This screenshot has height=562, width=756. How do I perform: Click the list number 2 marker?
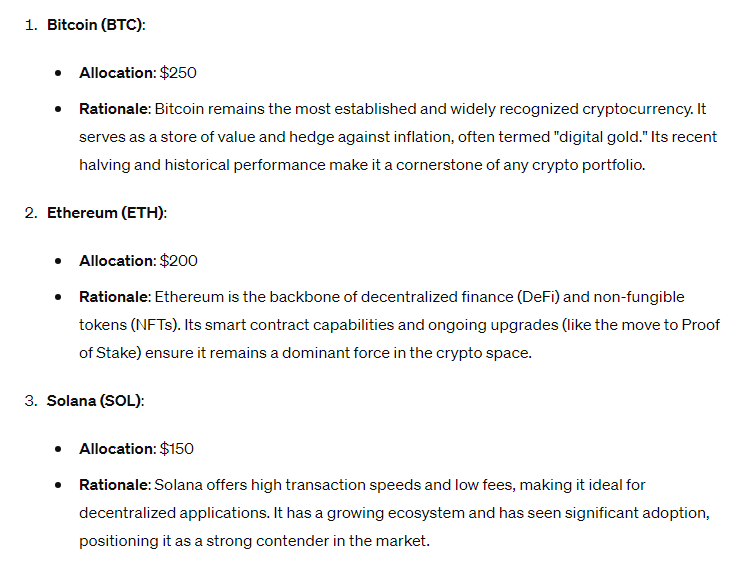point(31,212)
